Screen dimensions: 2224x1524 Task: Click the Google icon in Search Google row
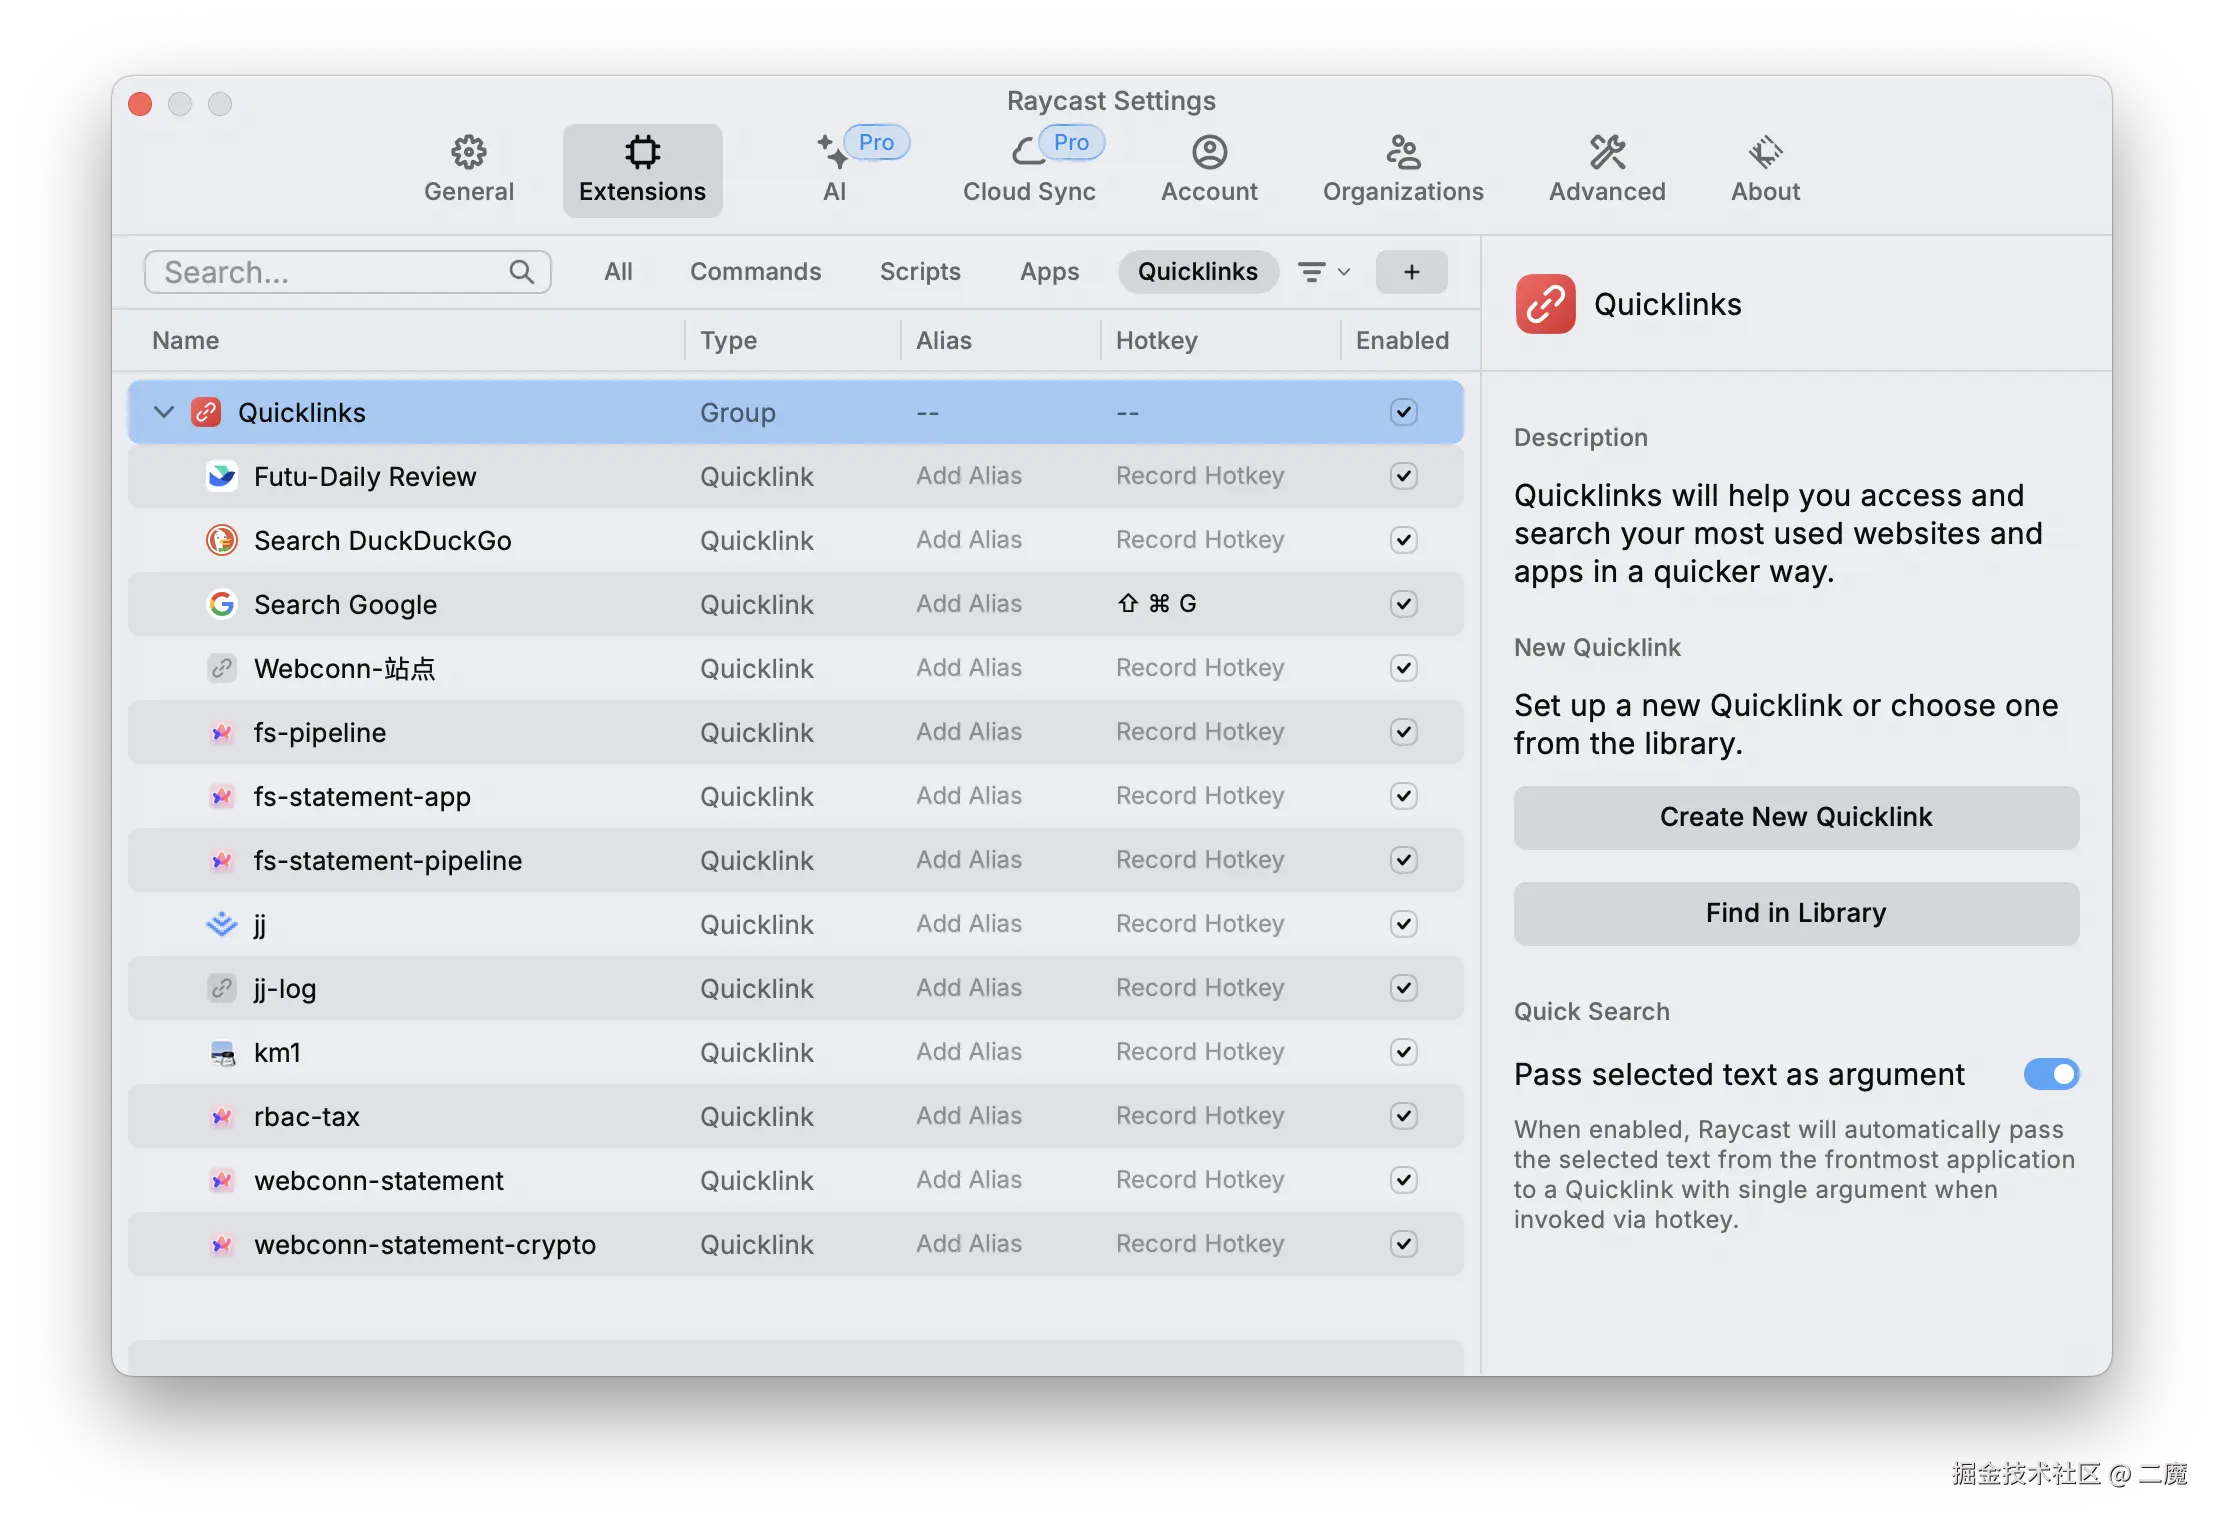[x=221, y=604]
